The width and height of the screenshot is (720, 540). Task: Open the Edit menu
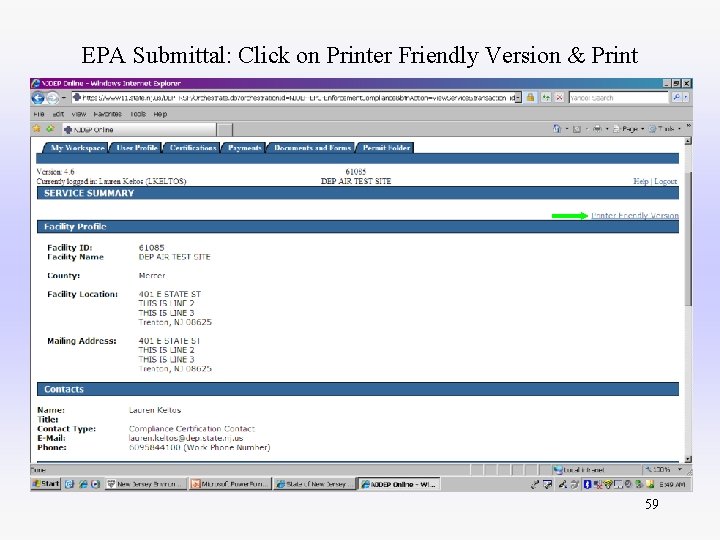[x=58, y=114]
